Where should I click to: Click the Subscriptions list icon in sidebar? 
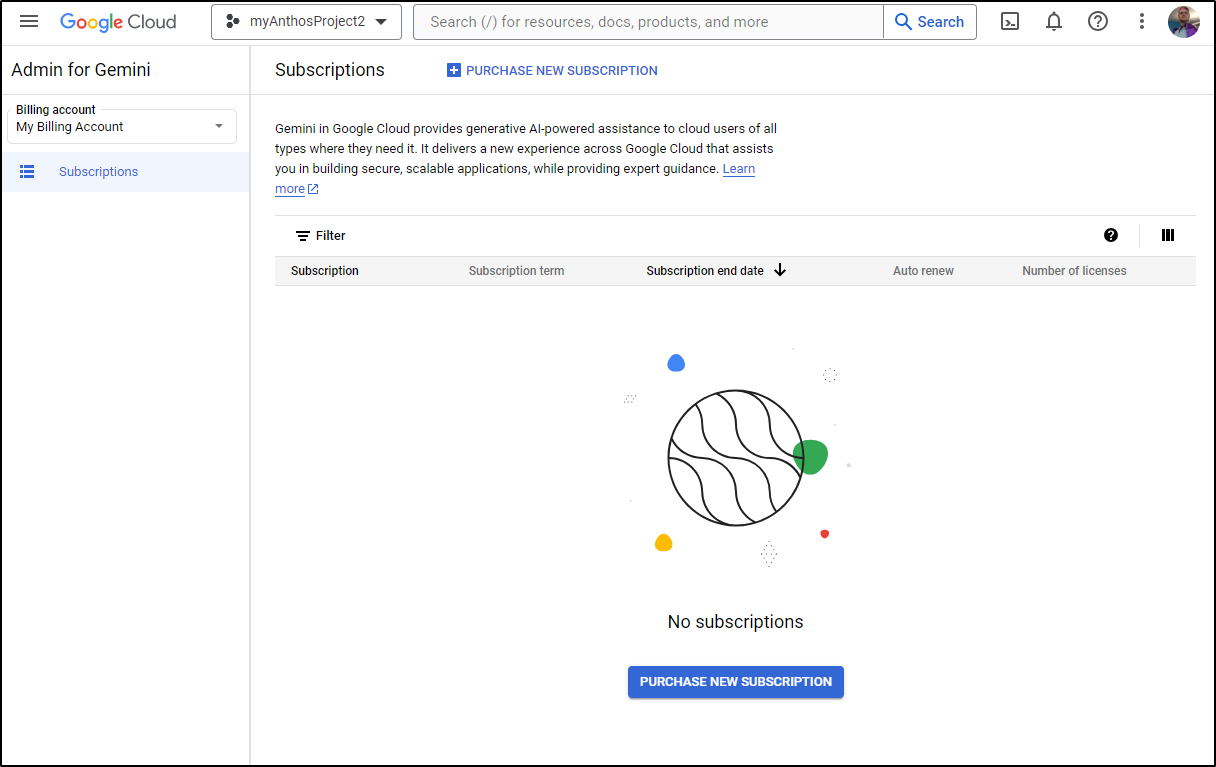pyautogui.click(x=27, y=172)
